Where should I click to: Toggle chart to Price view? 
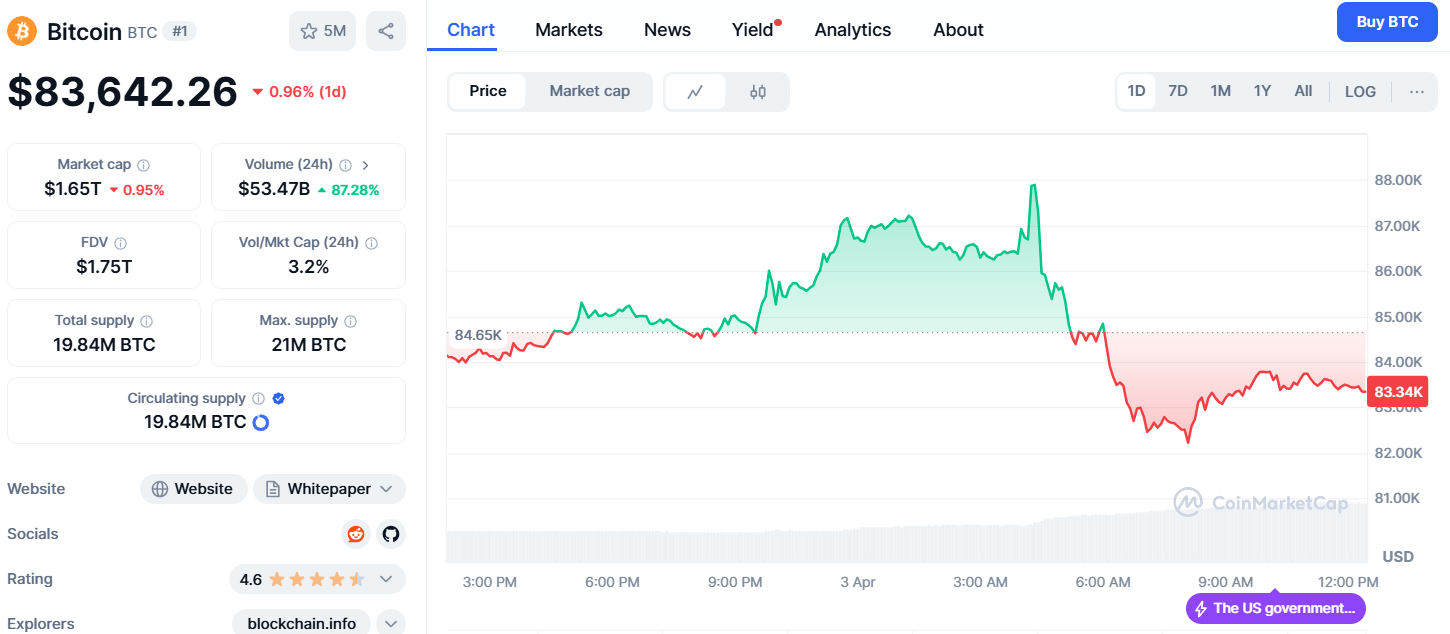tap(488, 91)
